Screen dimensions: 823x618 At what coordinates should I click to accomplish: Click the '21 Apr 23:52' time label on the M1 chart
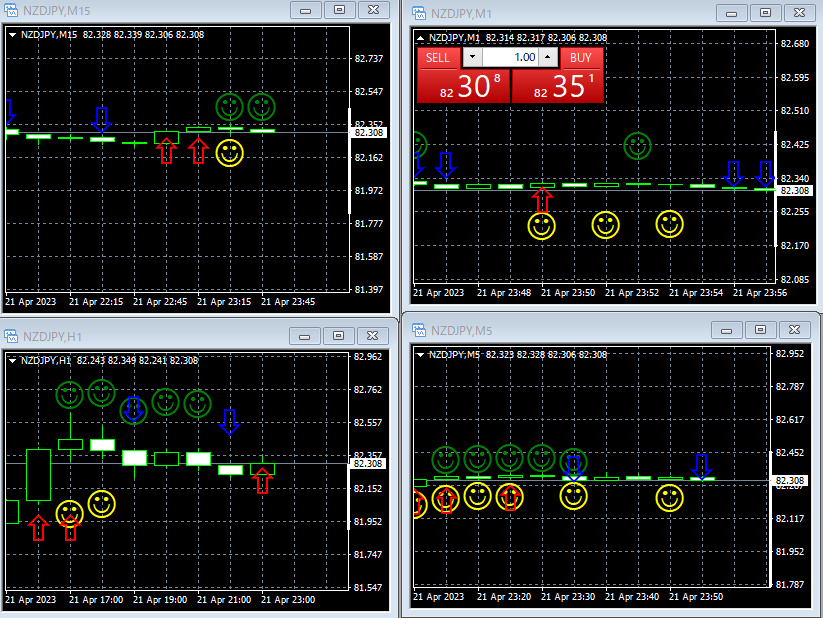pos(632,292)
